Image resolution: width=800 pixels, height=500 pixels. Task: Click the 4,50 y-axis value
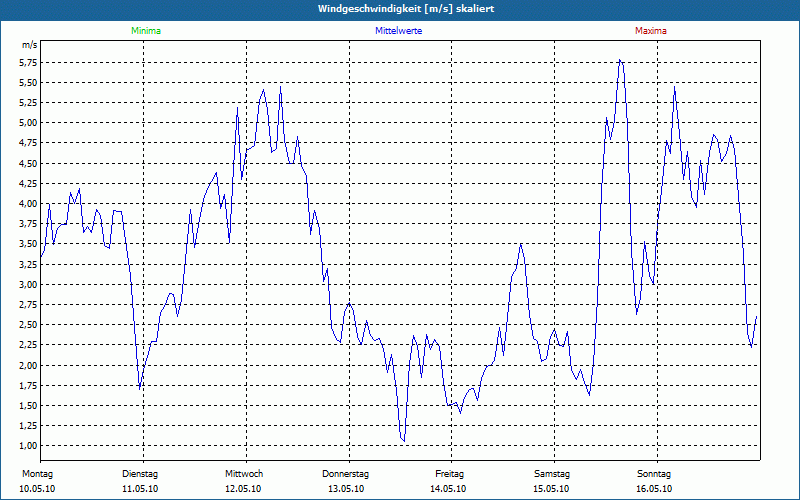coord(29,163)
